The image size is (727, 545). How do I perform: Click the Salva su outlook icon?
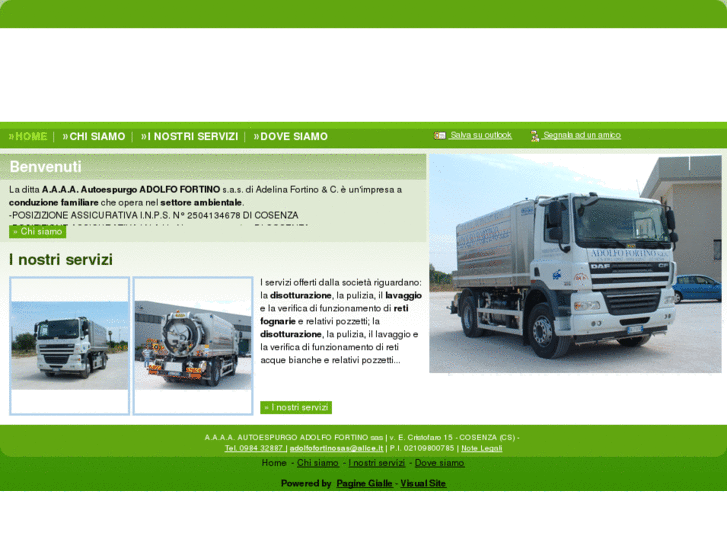coord(440,135)
